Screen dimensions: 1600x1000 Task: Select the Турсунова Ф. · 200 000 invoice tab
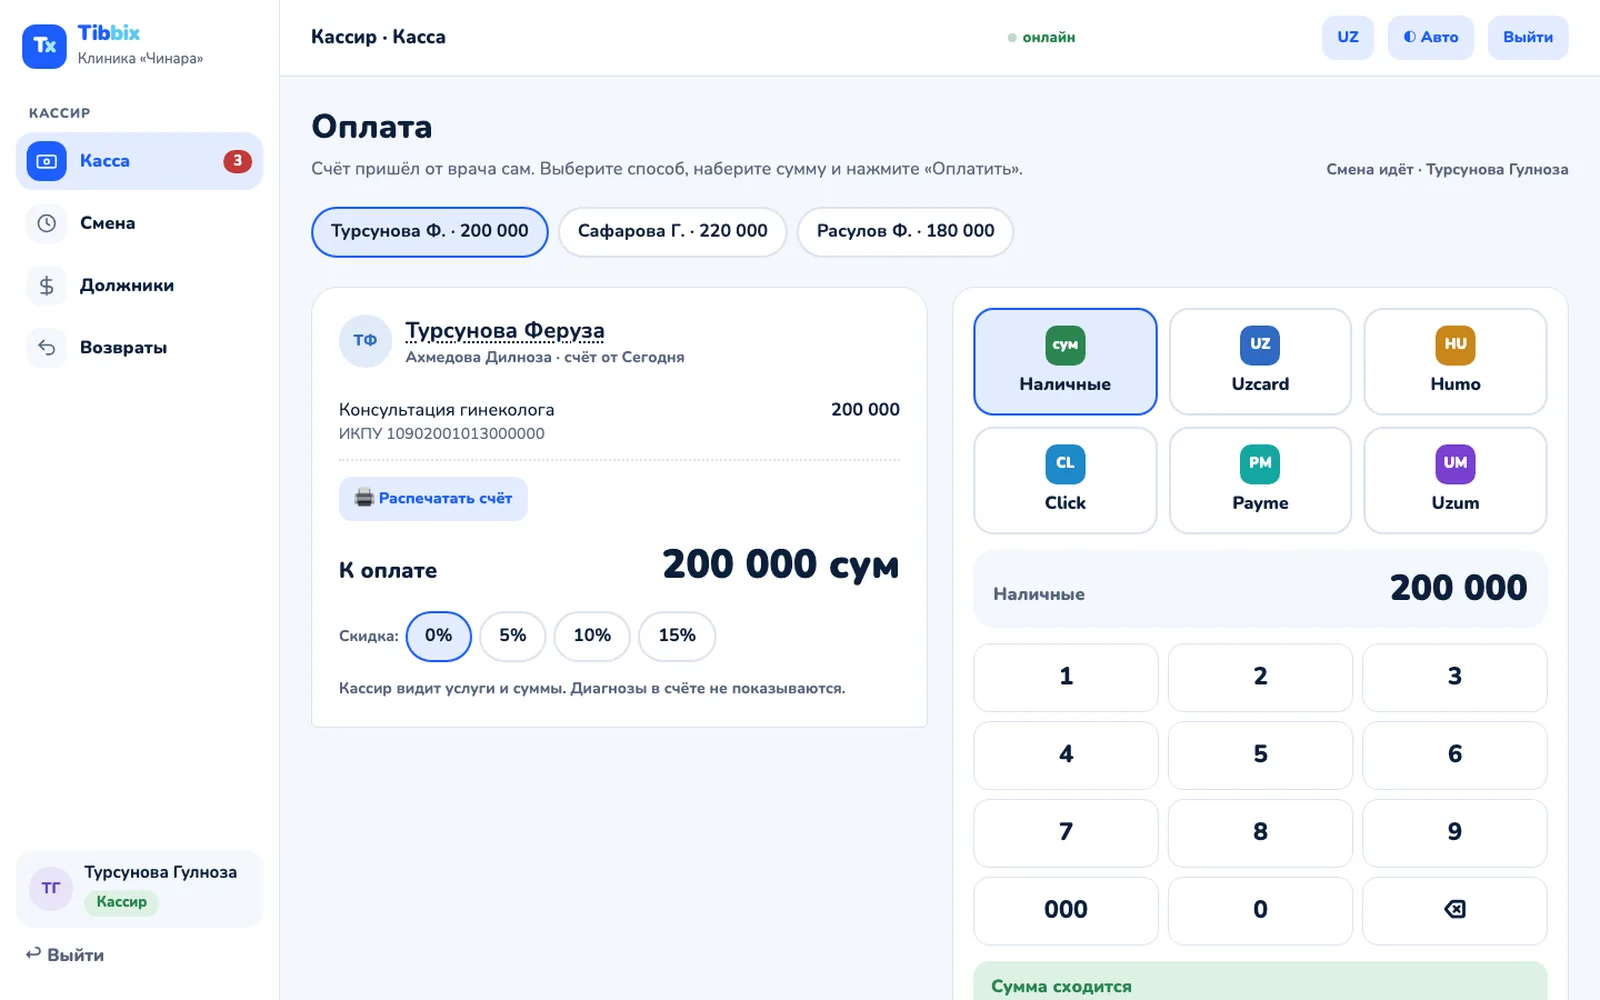[430, 231]
